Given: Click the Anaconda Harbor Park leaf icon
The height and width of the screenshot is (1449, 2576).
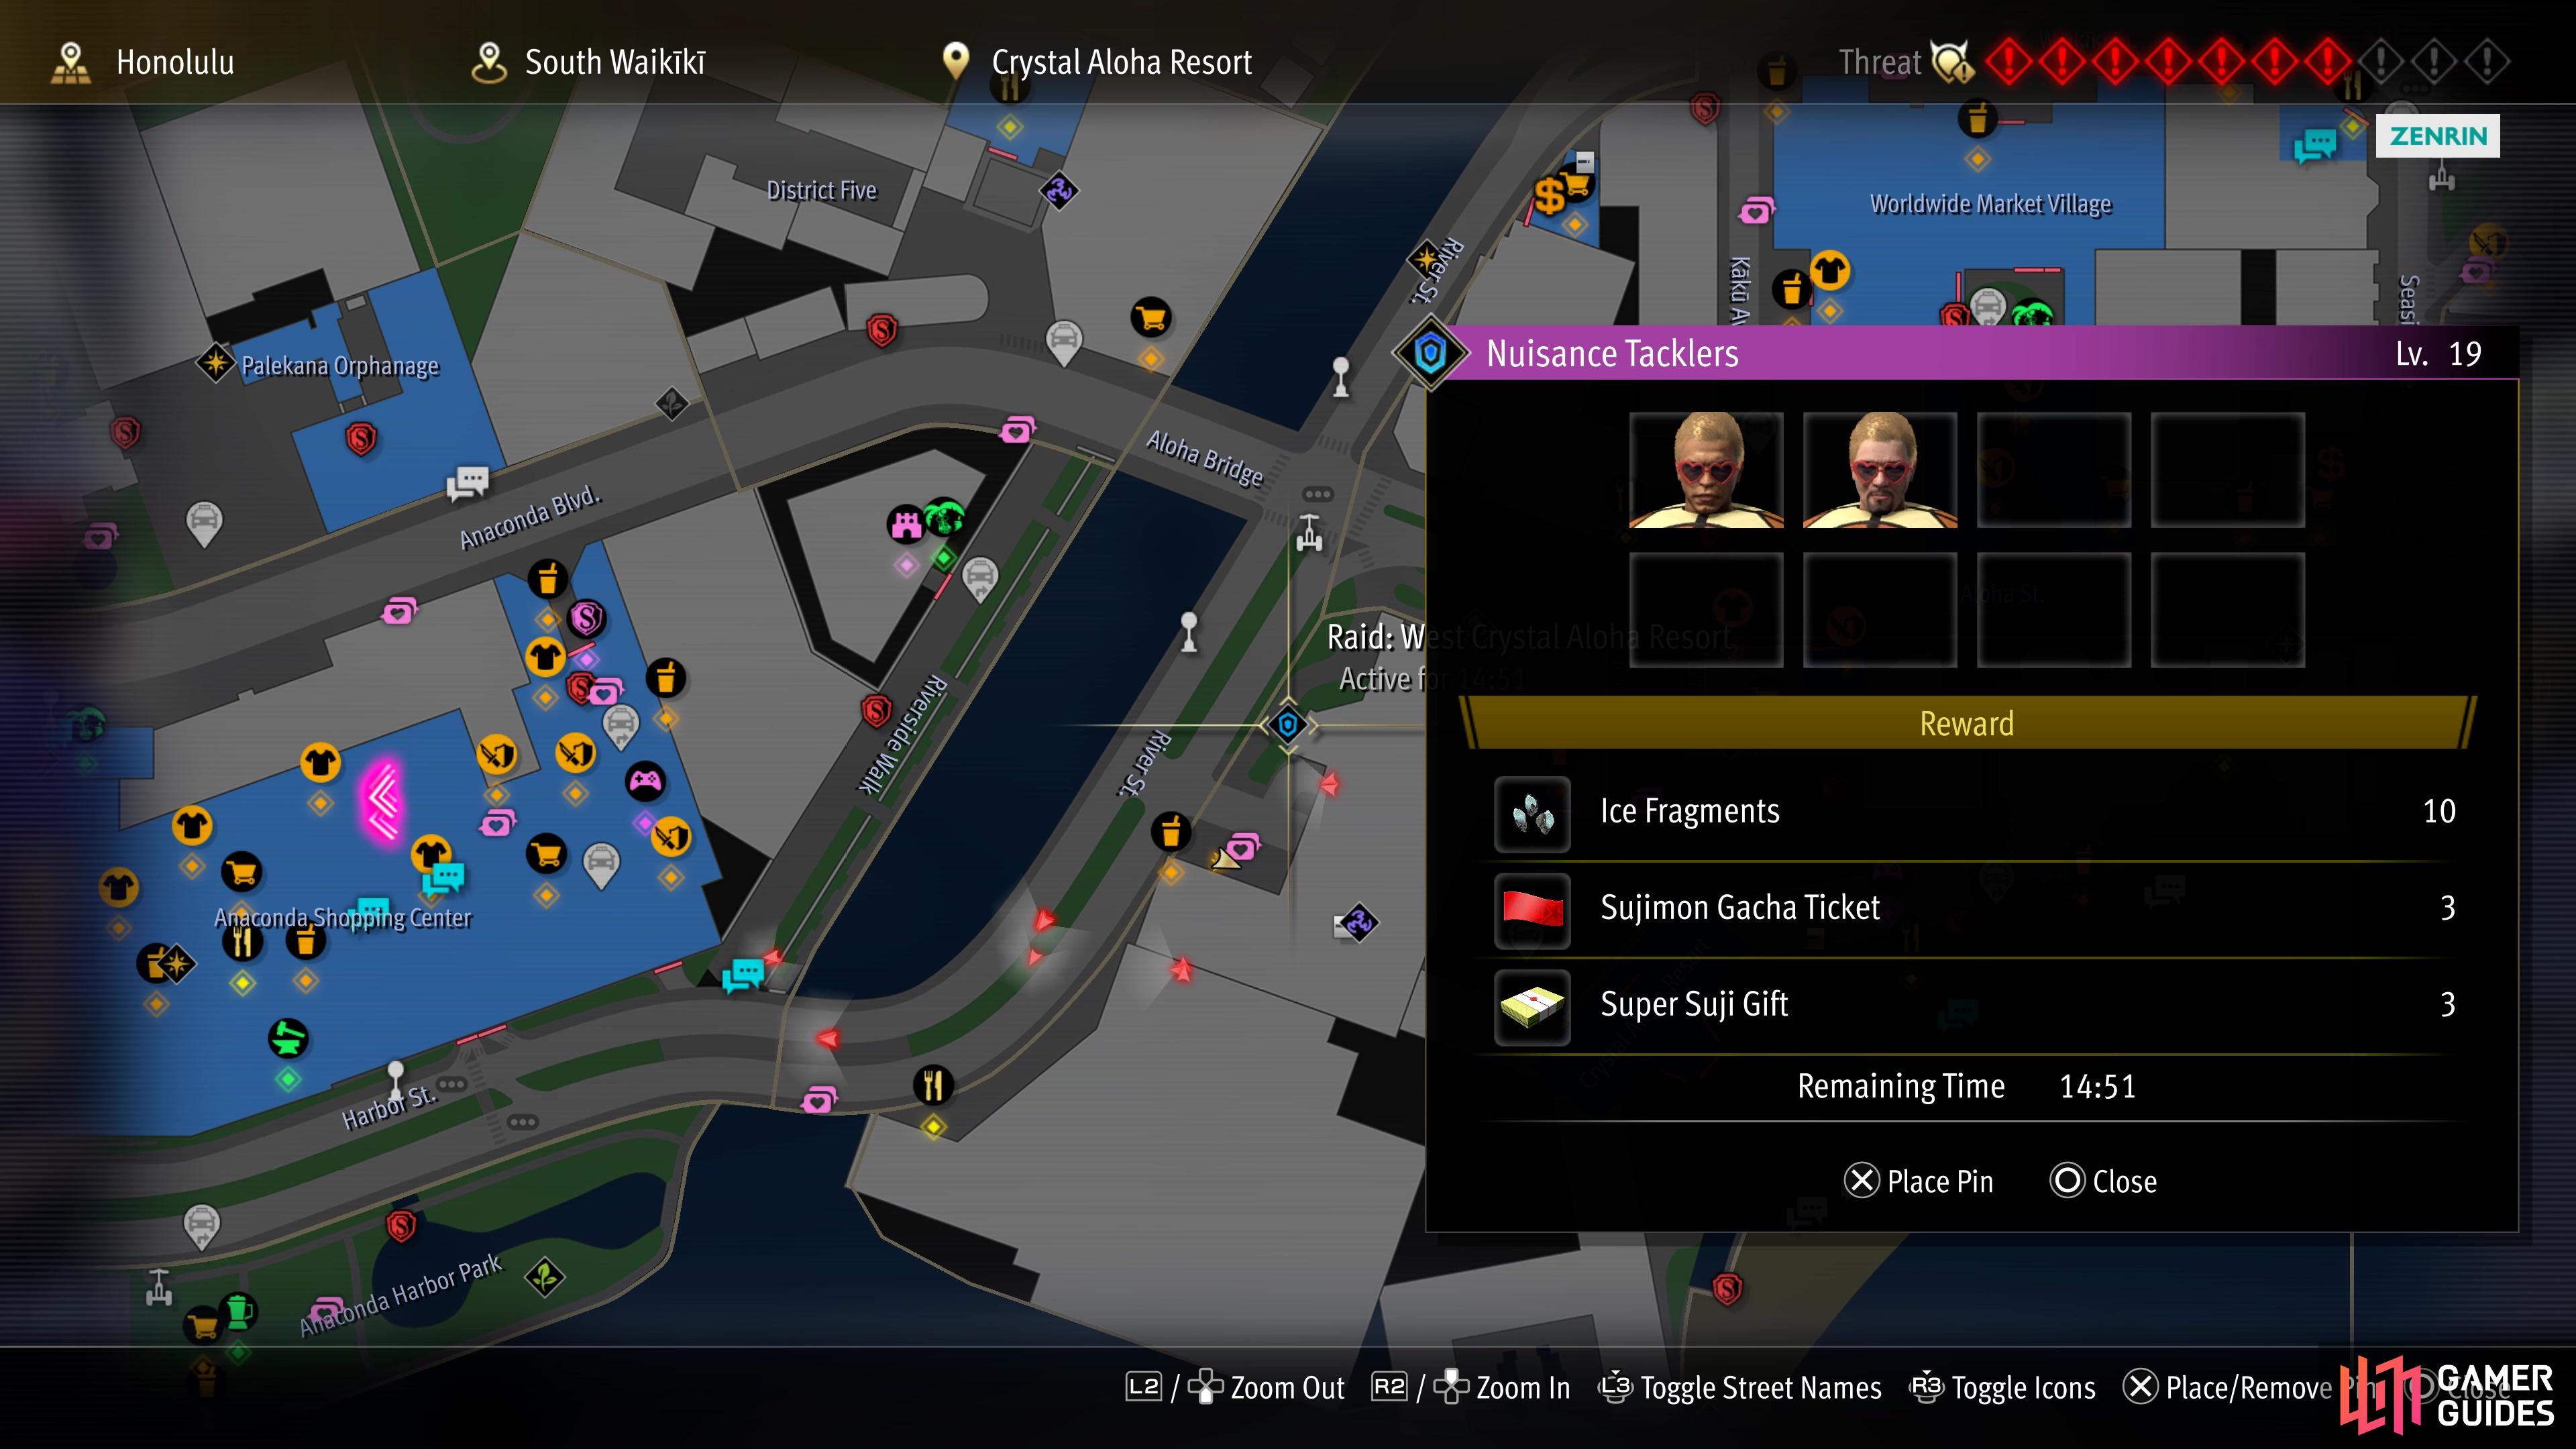Looking at the screenshot, I should pyautogui.click(x=545, y=1277).
